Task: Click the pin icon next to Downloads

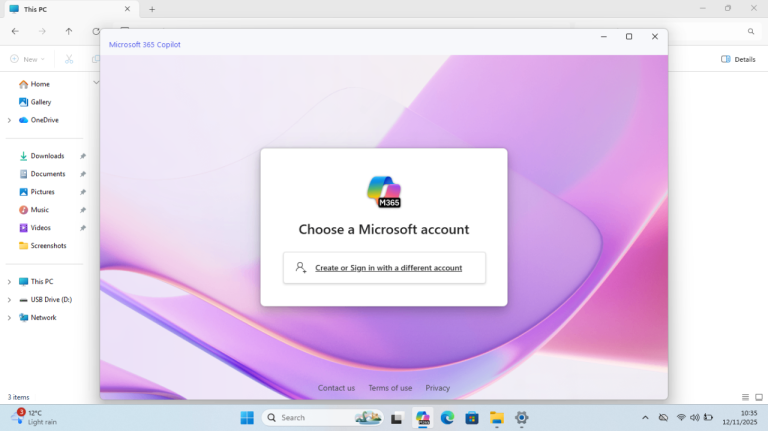Action: coord(83,156)
